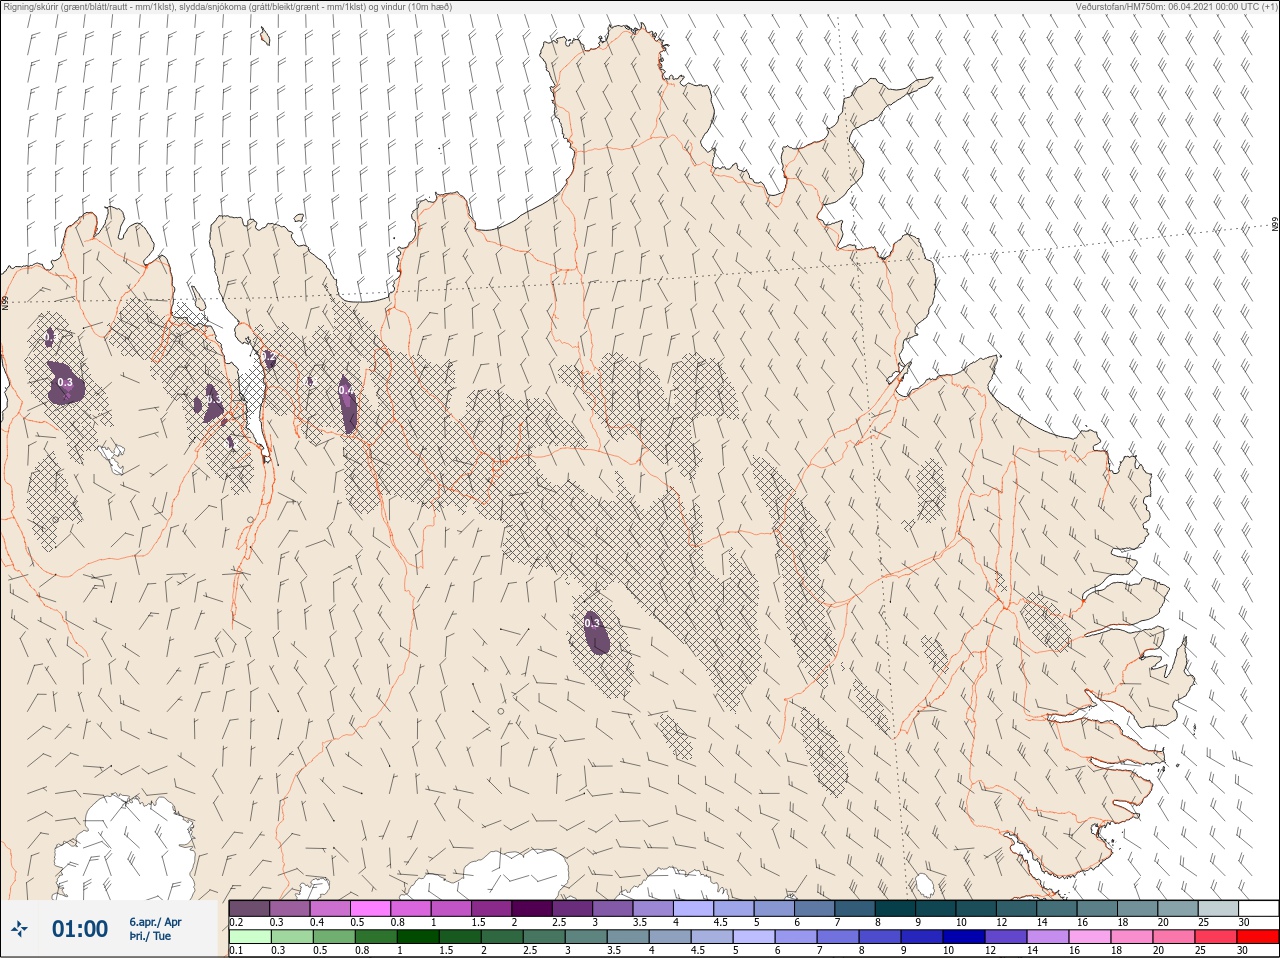Select the upper legend swatch labeled 4.5
The image size is (1280, 958).
coord(735,908)
